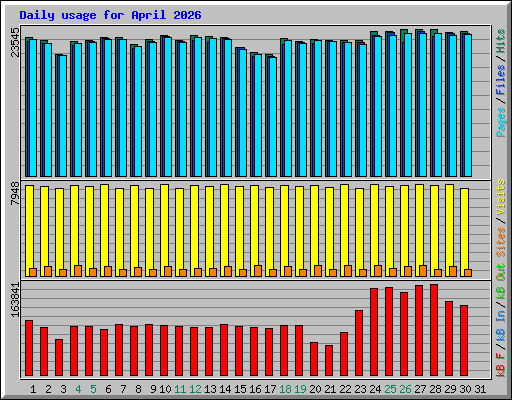Click the cyan pages bar for day 10
This screenshot has width=512, height=400.
coord(168,107)
